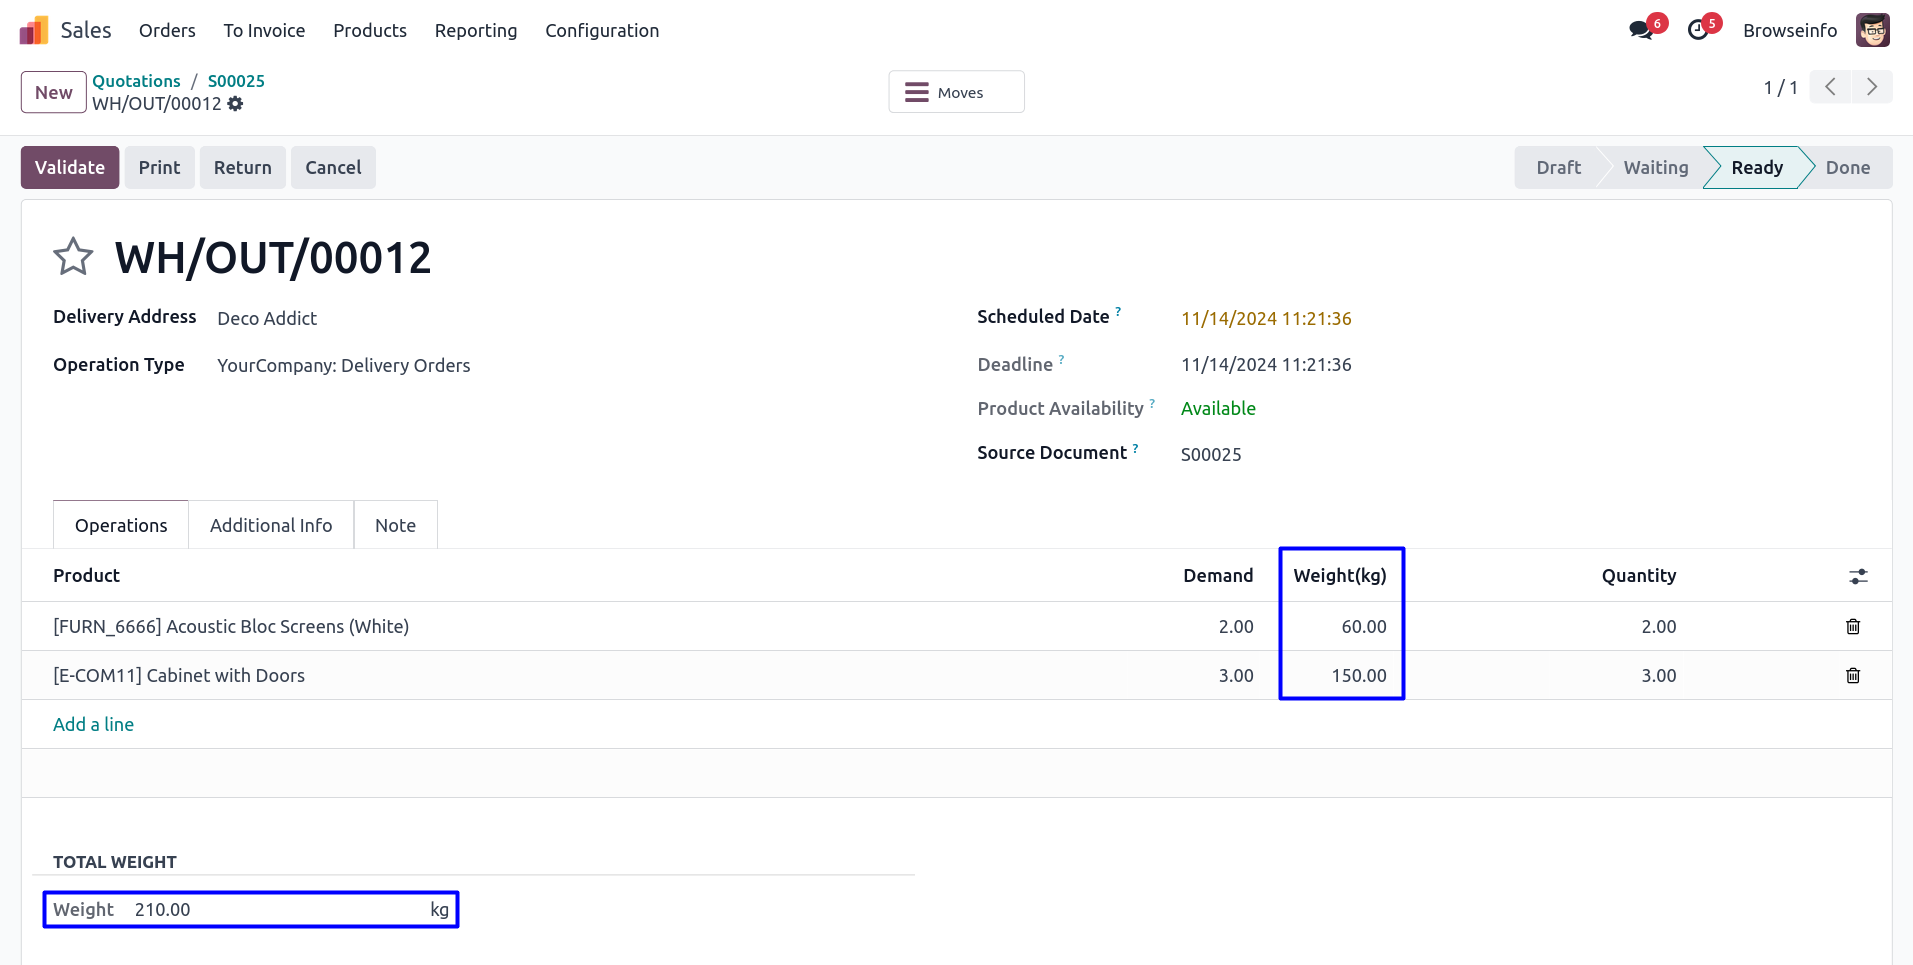Open the chat messages icon
The image size is (1913, 965).
[1641, 31]
